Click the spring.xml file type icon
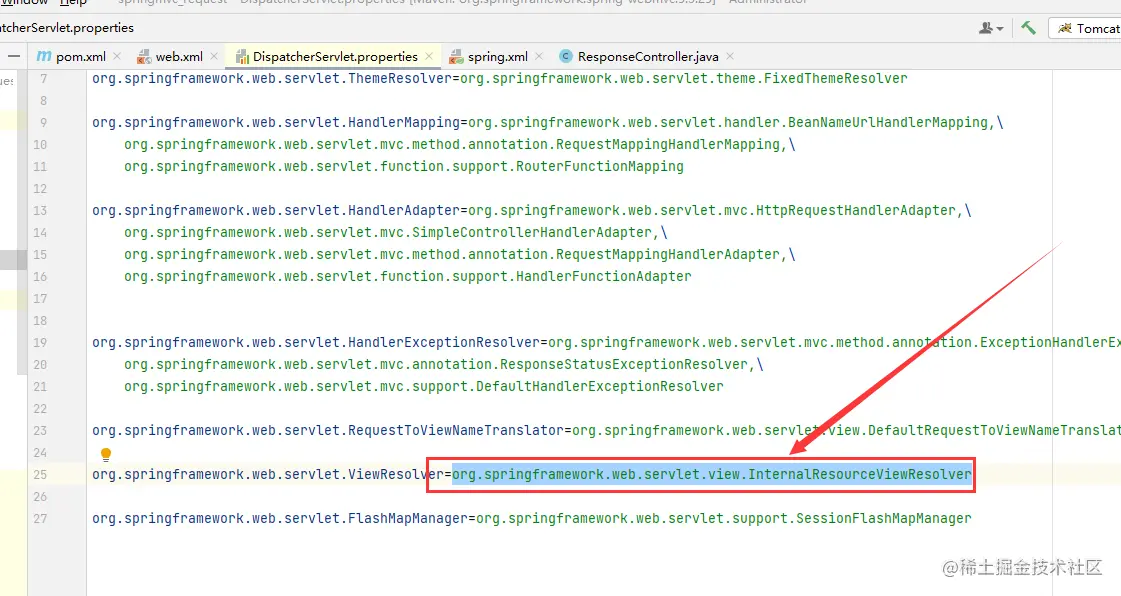Viewport: 1121px width, 596px height. 456,56
